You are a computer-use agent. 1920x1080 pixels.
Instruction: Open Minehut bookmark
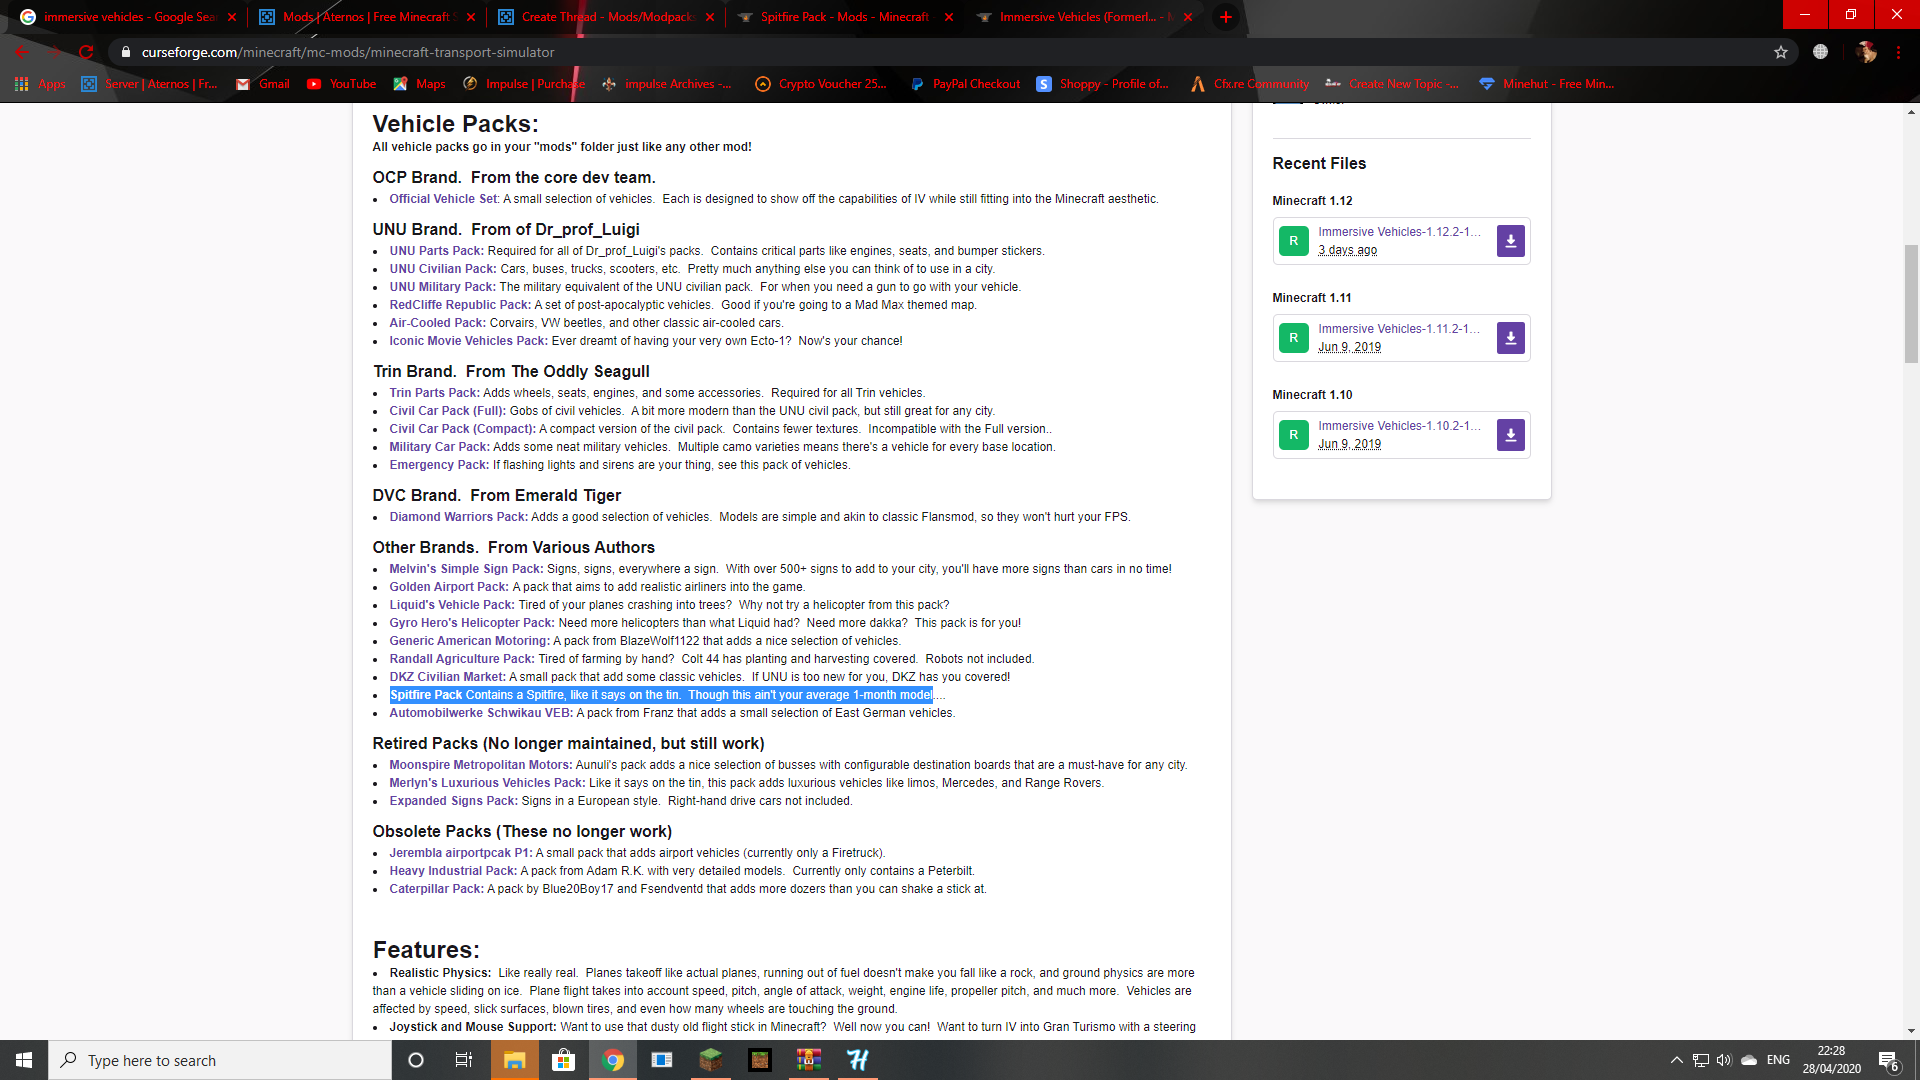click(x=1546, y=84)
